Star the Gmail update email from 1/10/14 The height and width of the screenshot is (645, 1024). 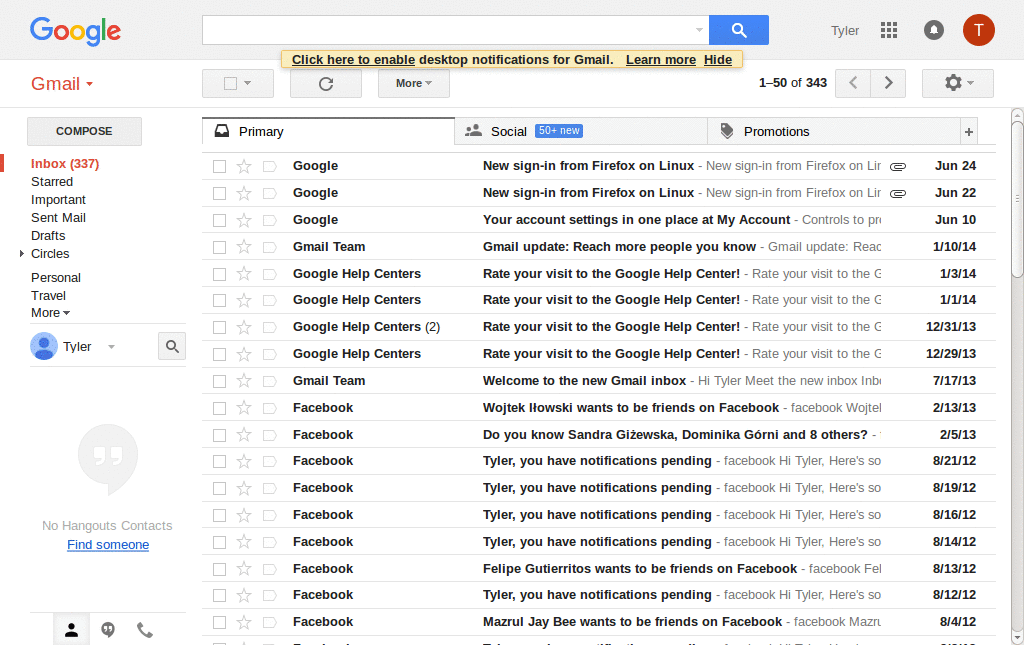pyautogui.click(x=244, y=247)
